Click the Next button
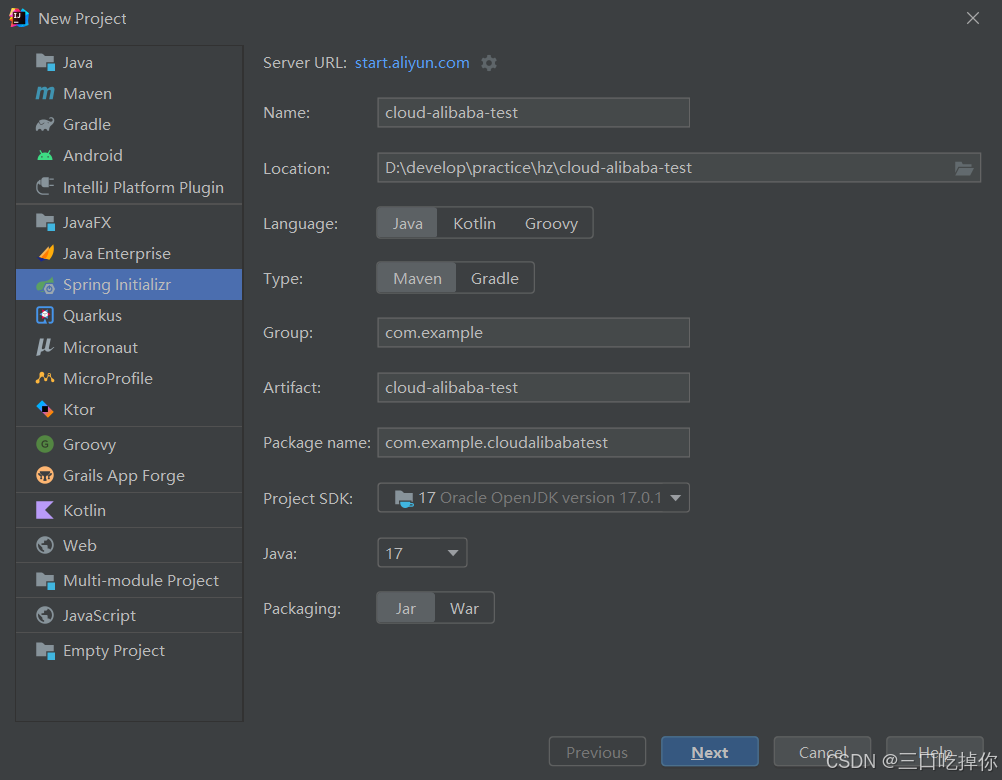Viewport: 1002px width, 780px height. coord(709,752)
